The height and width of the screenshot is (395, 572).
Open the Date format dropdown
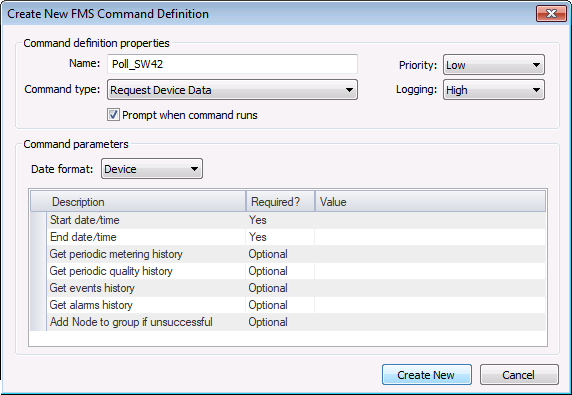[152, 169]
